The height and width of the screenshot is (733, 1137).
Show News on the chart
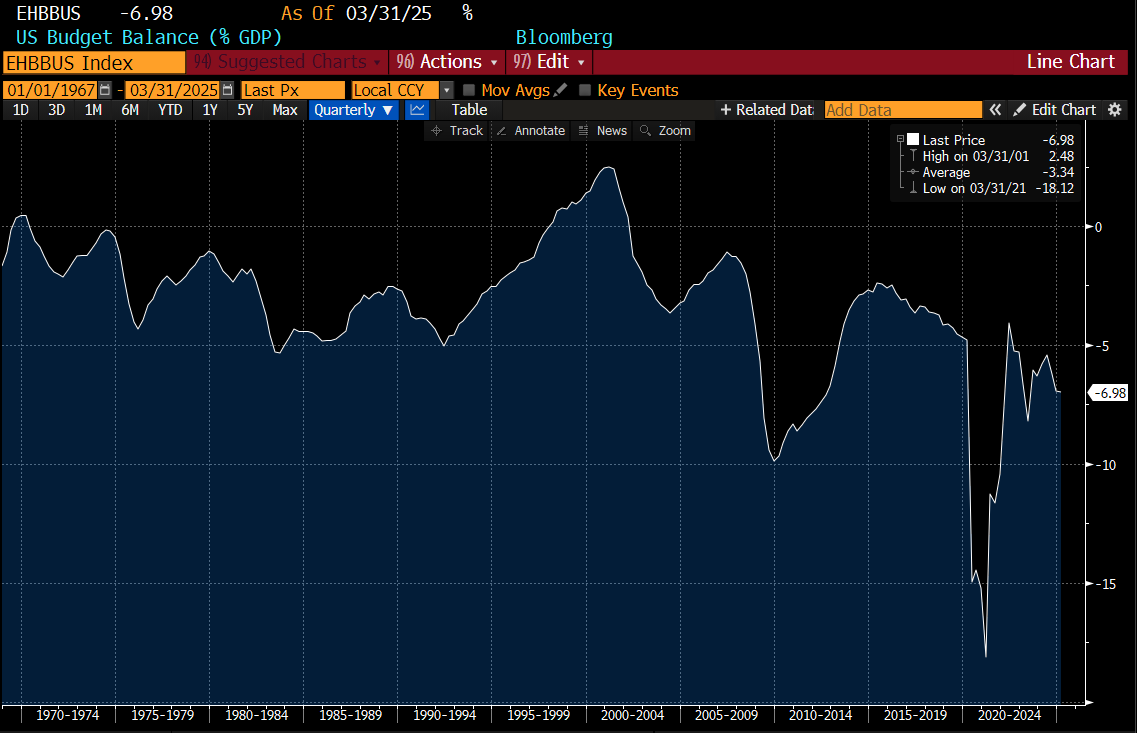click(603, 131)
